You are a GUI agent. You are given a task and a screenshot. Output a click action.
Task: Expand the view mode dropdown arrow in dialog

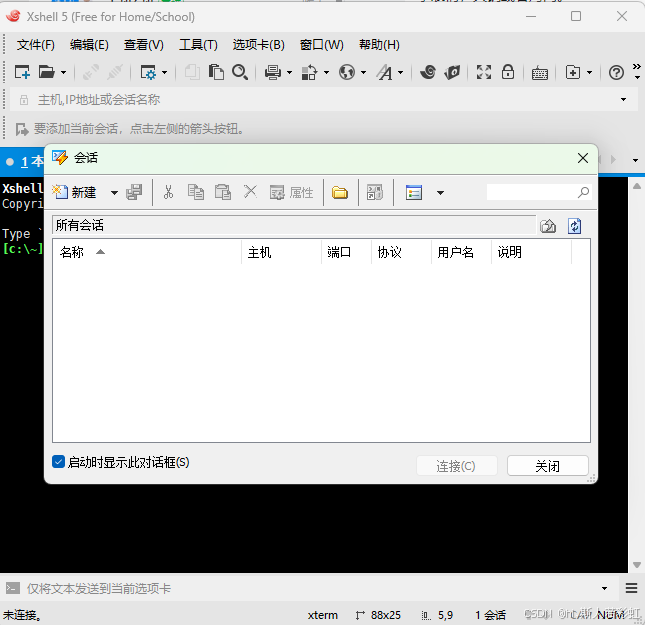pyautogui.click(x=441, y=193)
